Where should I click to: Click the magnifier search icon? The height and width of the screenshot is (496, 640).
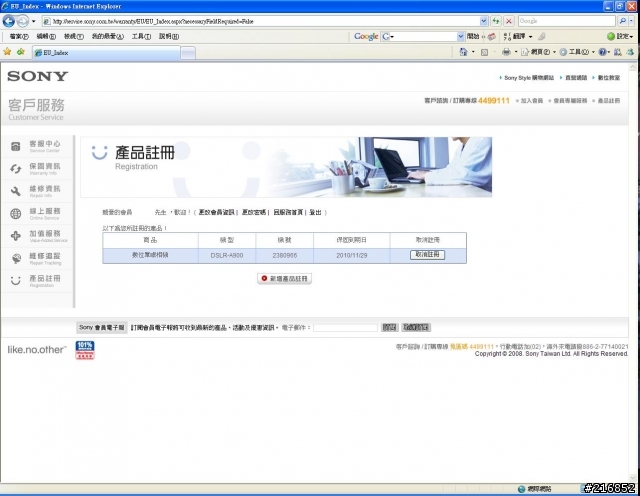click(622, 21)
